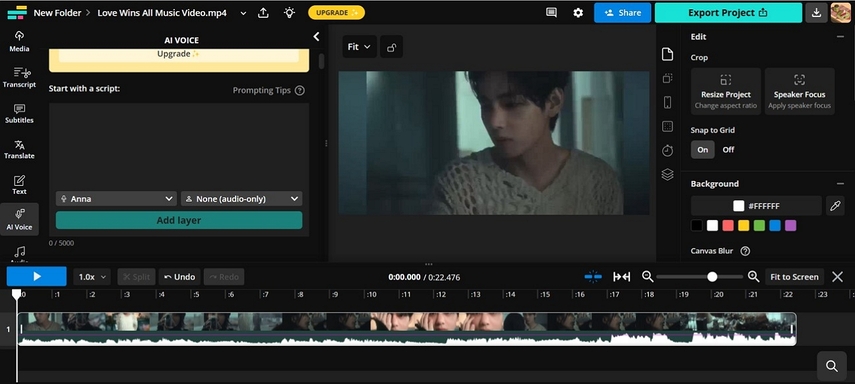855x384 pixels.
Task: Zoom in the timeline with plus magnifier
Action: (754, 277)
